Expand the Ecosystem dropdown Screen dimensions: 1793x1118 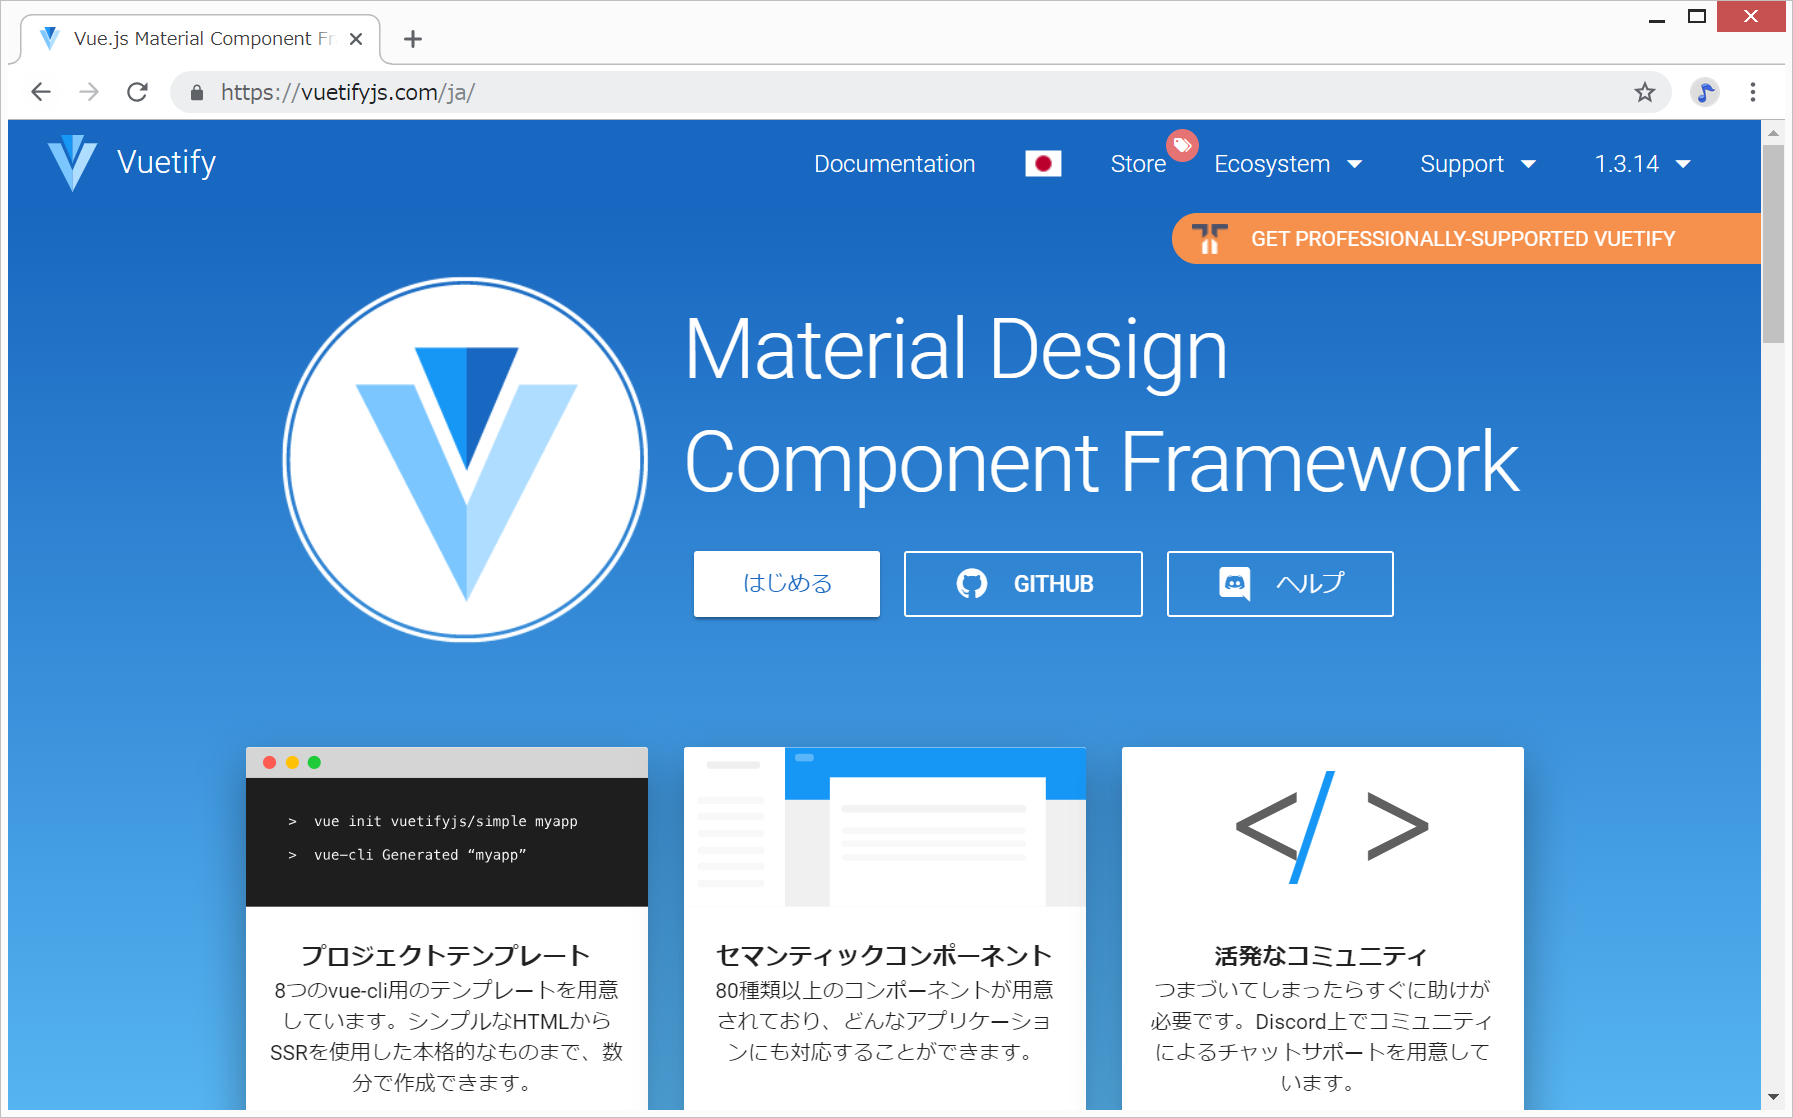coord(1287,164)
